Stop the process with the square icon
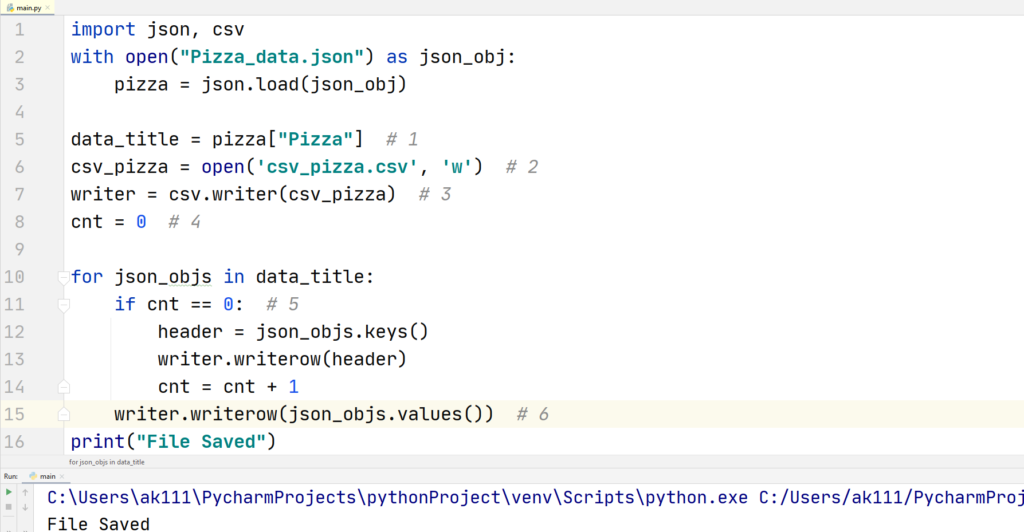The image size is (1024, 532). 8,507
